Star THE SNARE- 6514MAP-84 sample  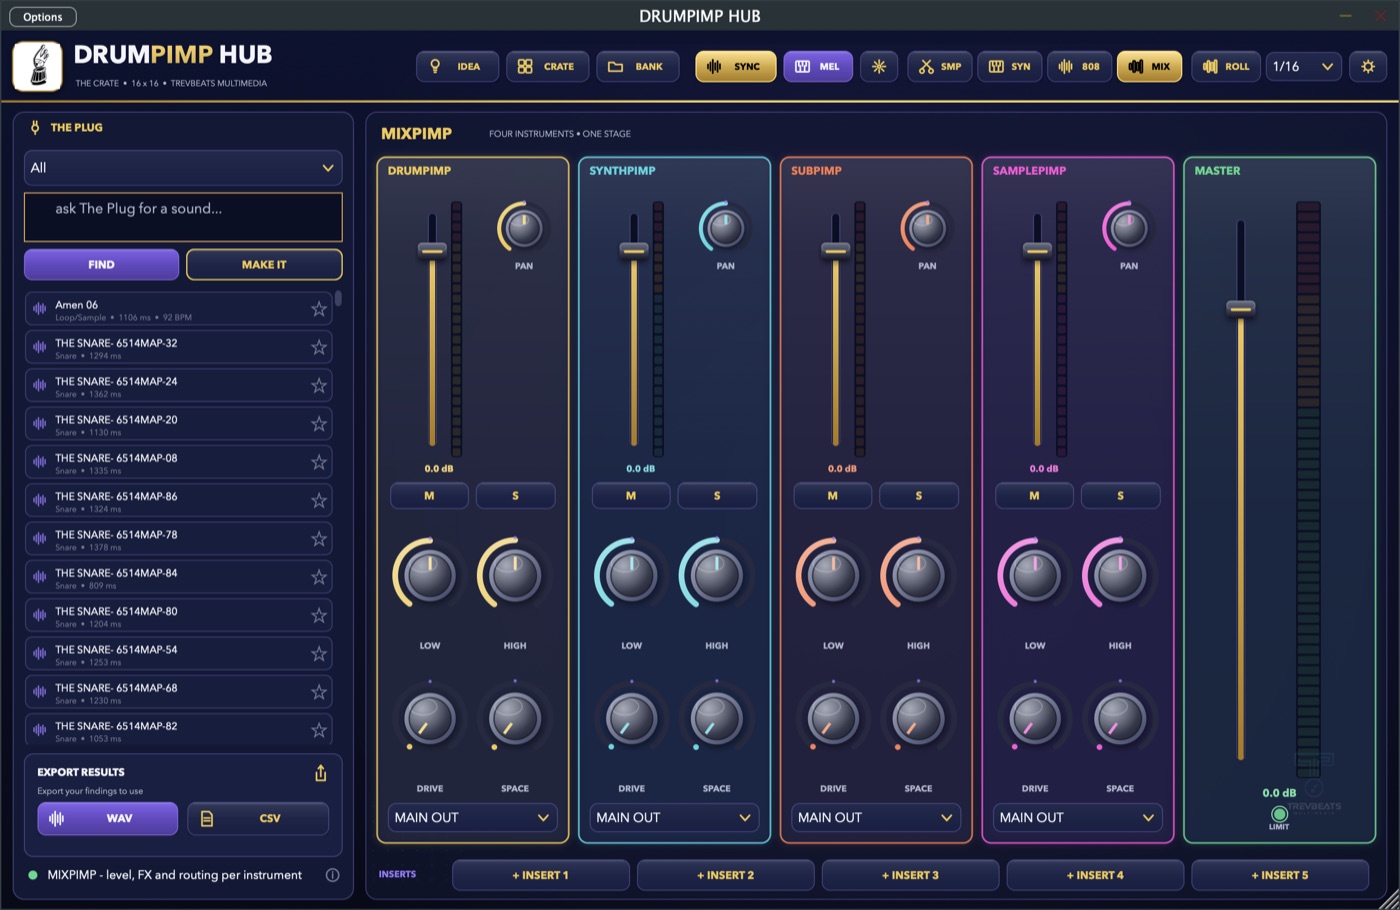(x=319, y=577)
